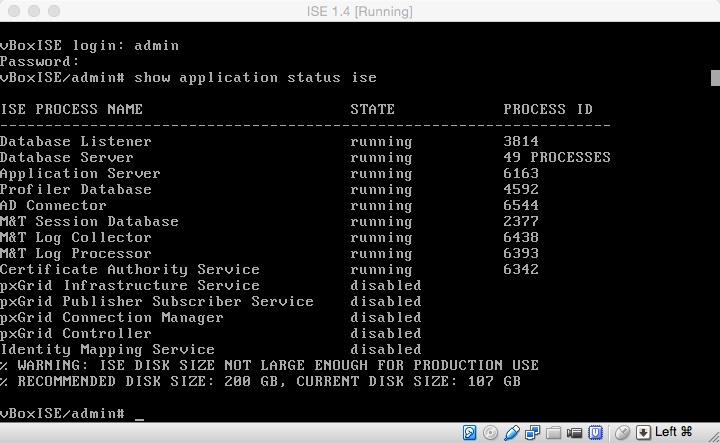Screen dimensions: 720x443
Task: Click the pxGrid Infrastructure Service row name
Action: [130, 286]
